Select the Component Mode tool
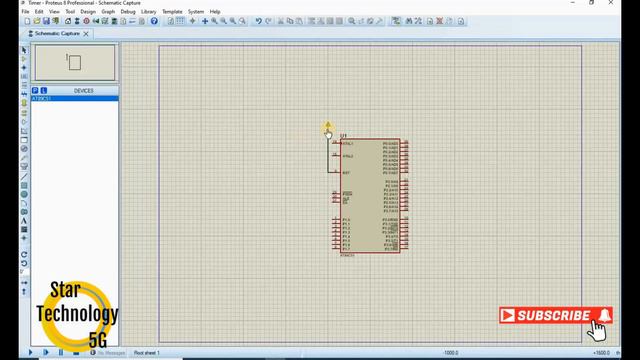This screenshot has width=640, height=360. pos(24,59)
